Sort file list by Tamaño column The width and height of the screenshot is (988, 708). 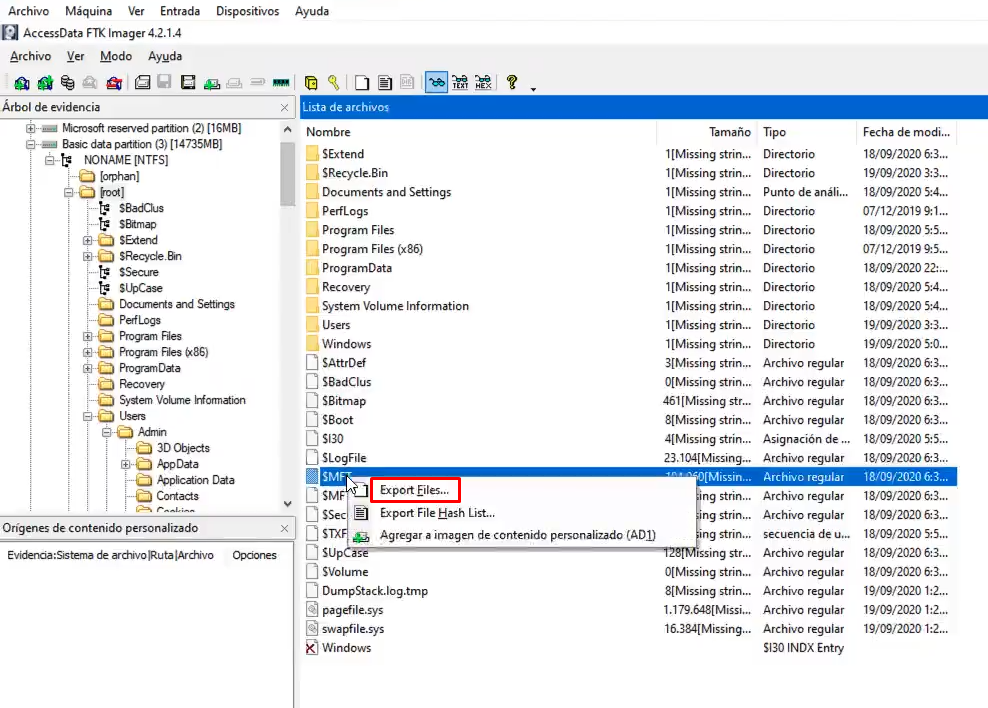tap(706, 132)
